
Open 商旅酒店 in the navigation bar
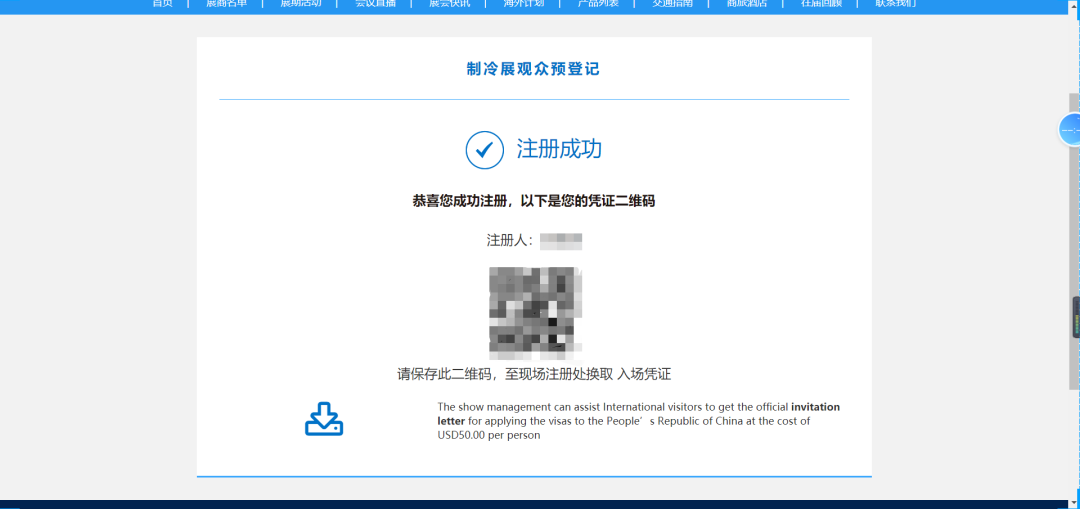(747, 3)
